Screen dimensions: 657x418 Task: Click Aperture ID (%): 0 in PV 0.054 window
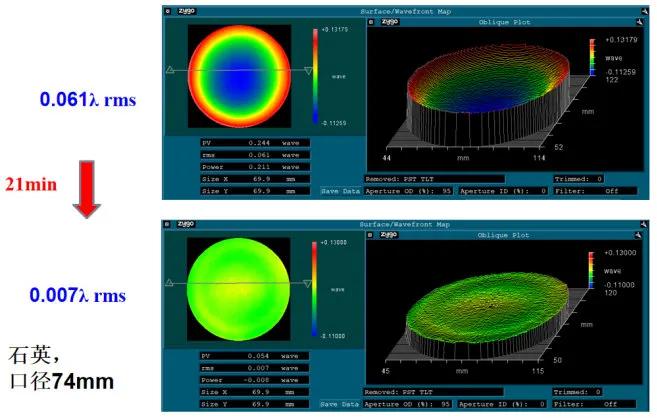pyautogui.click(x=502, y=404)
